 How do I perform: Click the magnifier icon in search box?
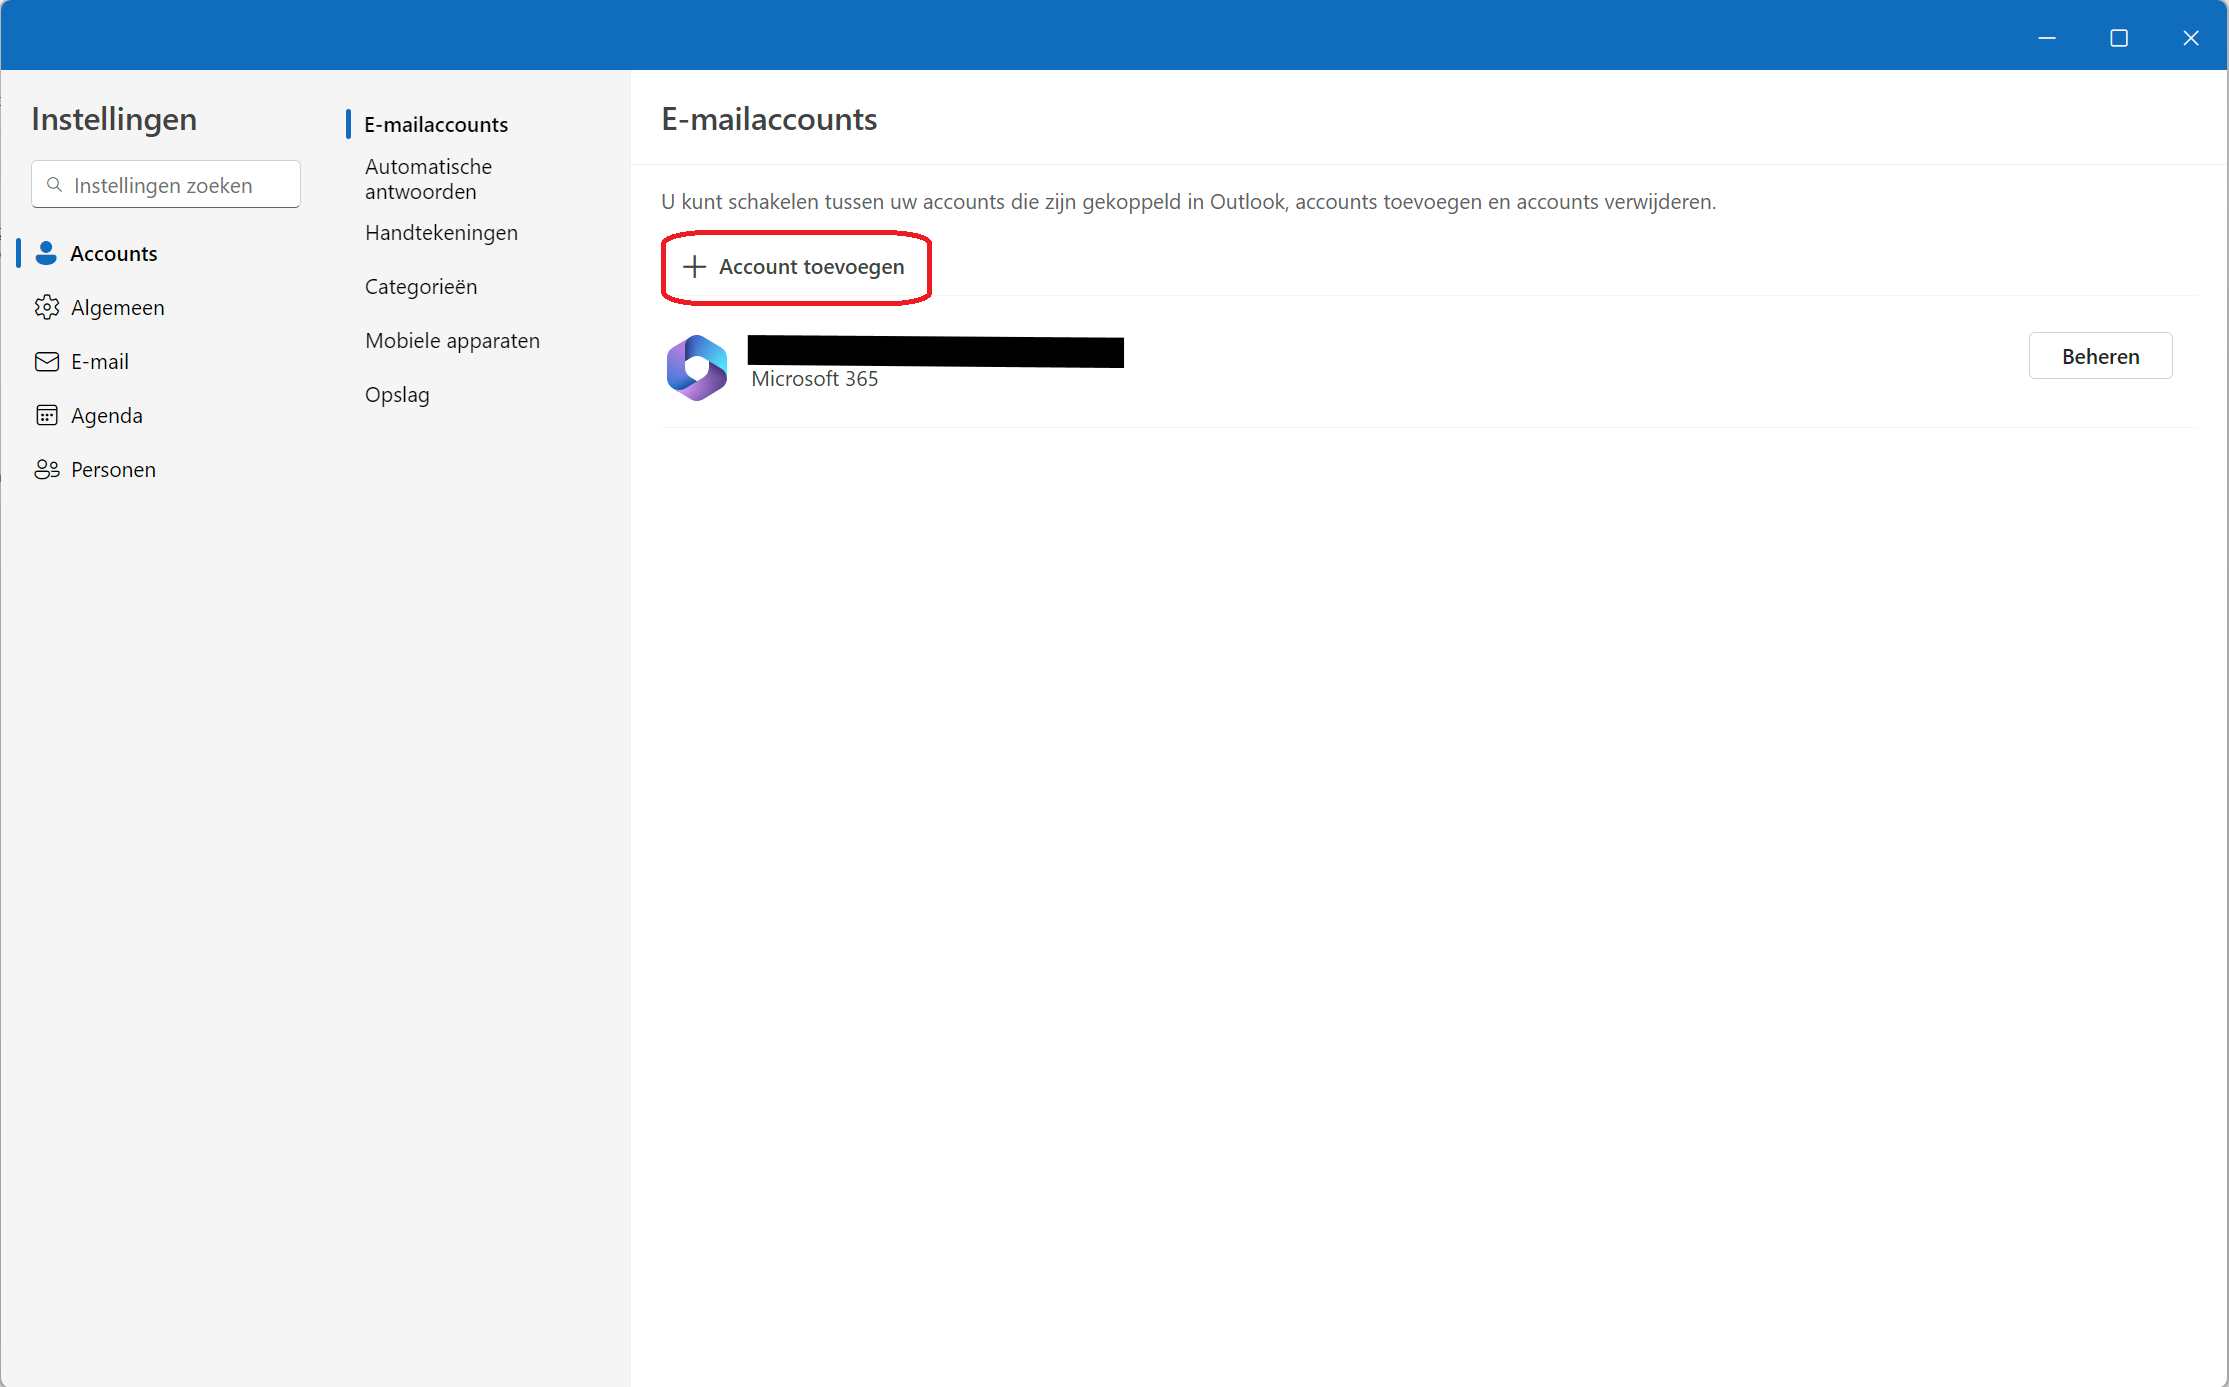[55, 185]
